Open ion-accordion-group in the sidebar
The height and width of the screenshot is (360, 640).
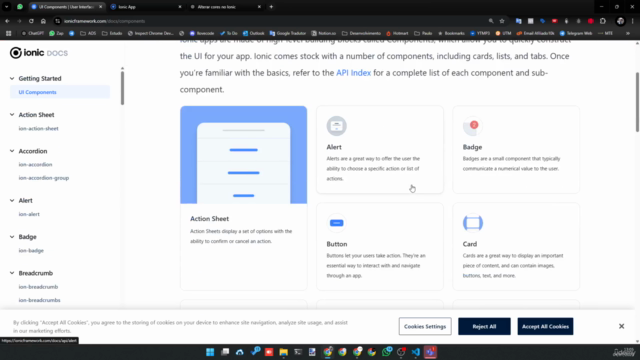(44, 178)
